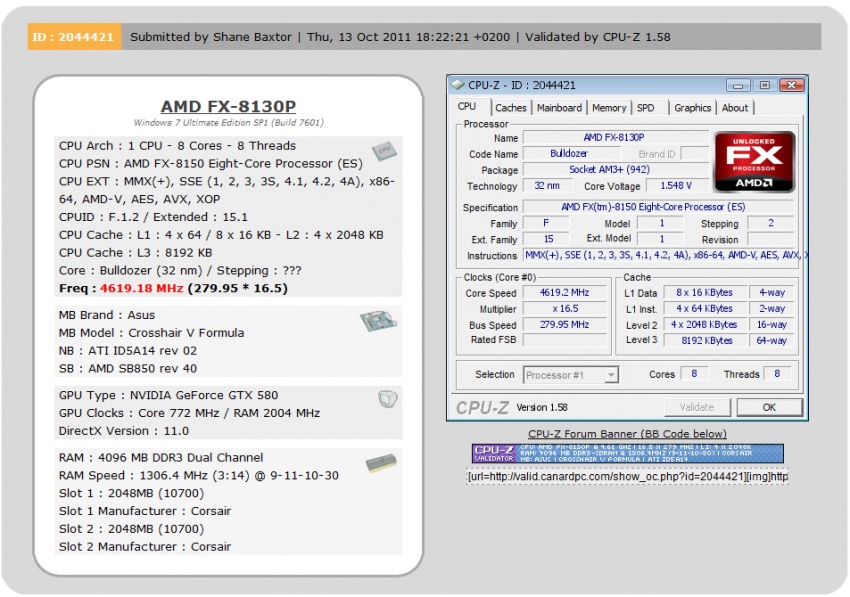Click the GPU icon beside GPU Type

tap(386, 399)
